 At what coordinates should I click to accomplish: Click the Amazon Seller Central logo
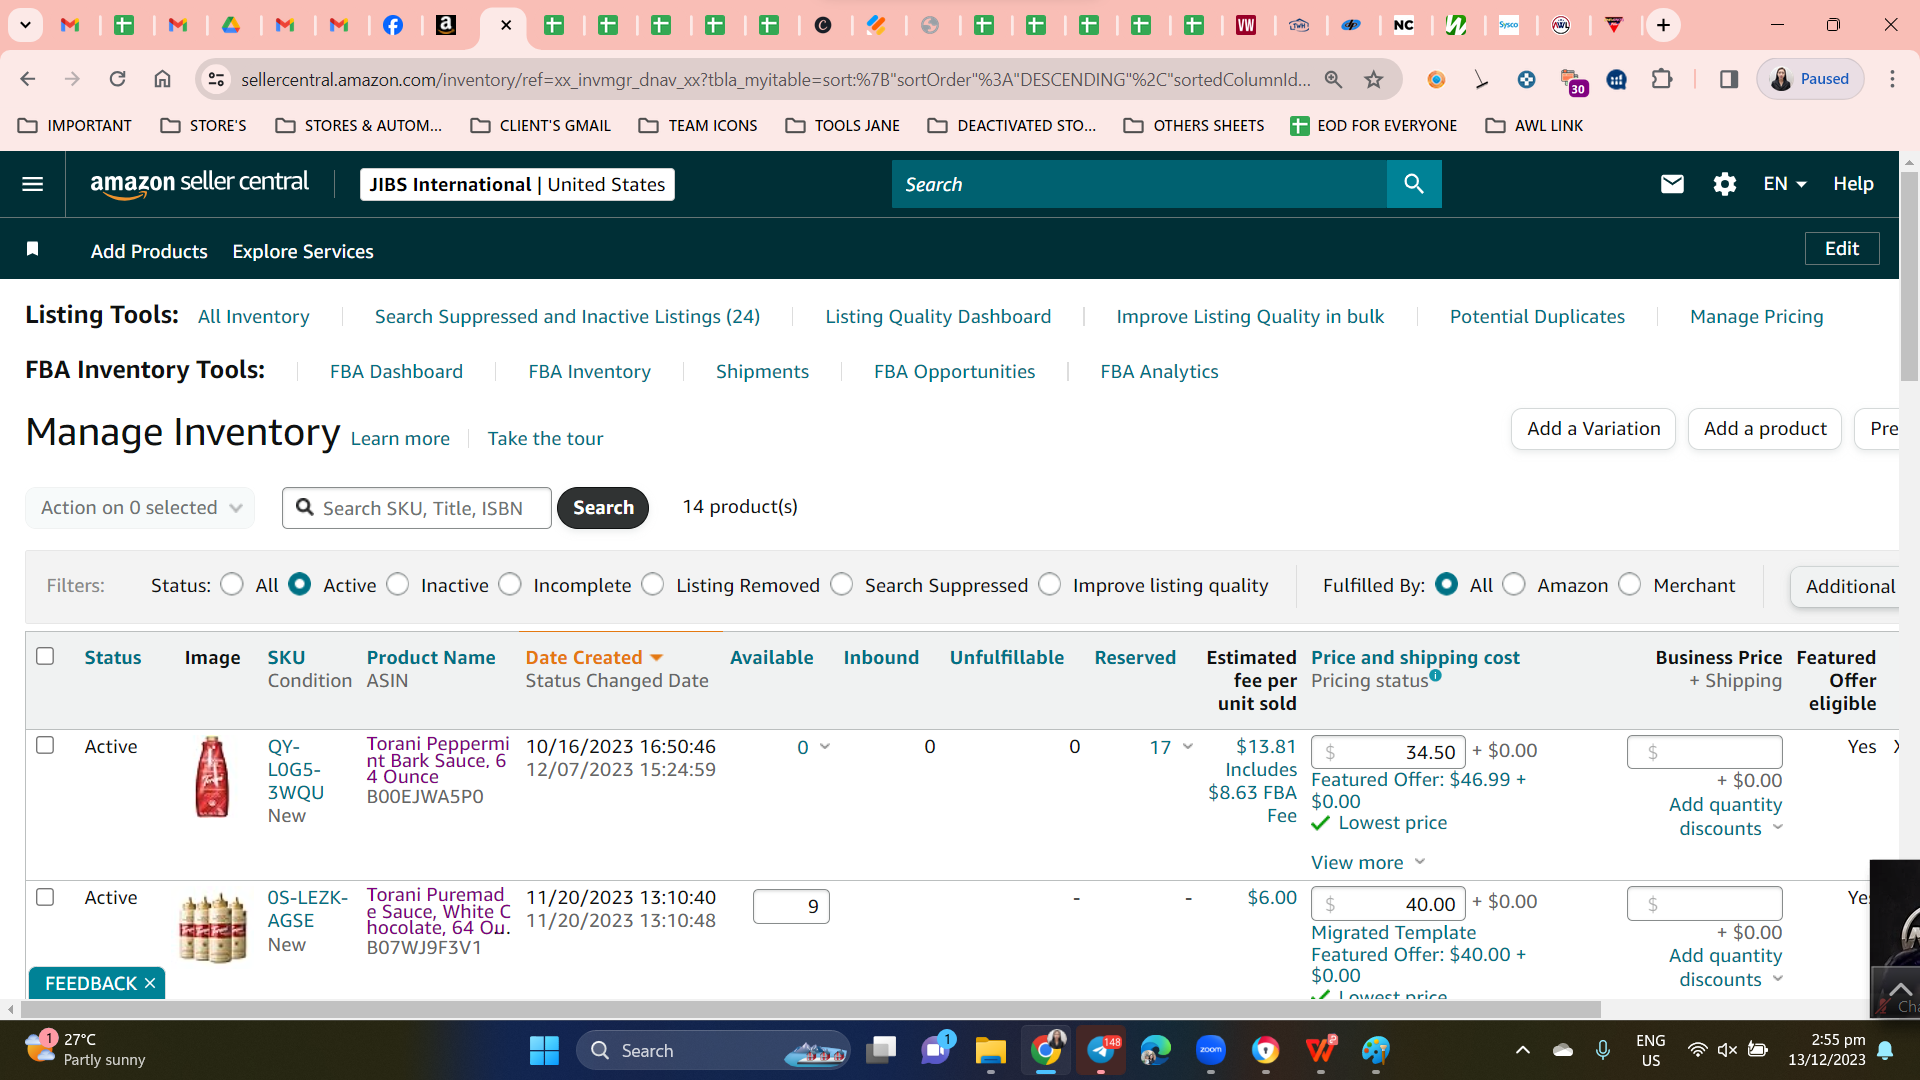point(199,184)
